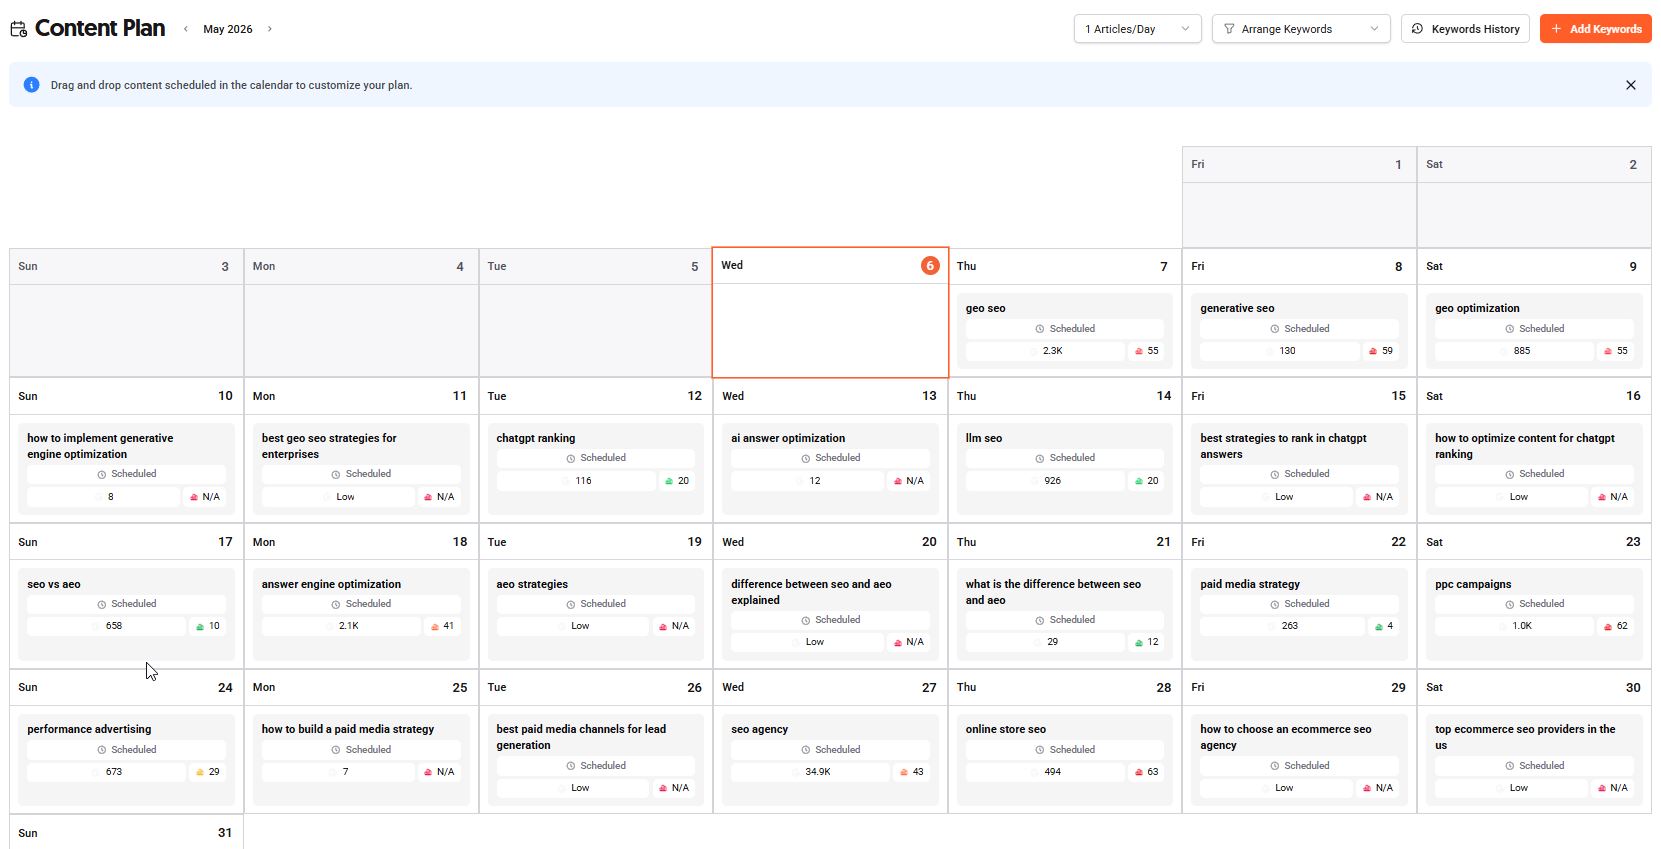The image size is (1661, 849).
Task: Click difficulty 10 icon on 'seo vs aeo'
Action: [x=200, y=626]
